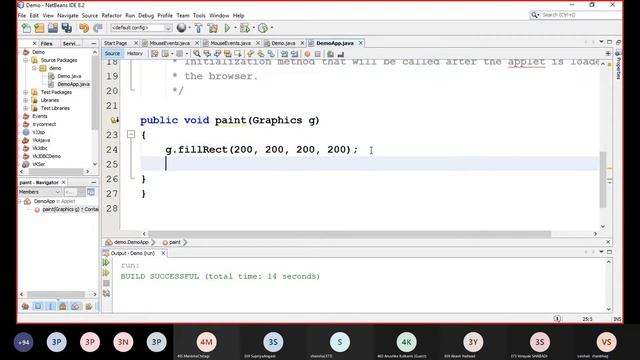
Task: Click the Output settings icon below stop
Action: point(106,293)
